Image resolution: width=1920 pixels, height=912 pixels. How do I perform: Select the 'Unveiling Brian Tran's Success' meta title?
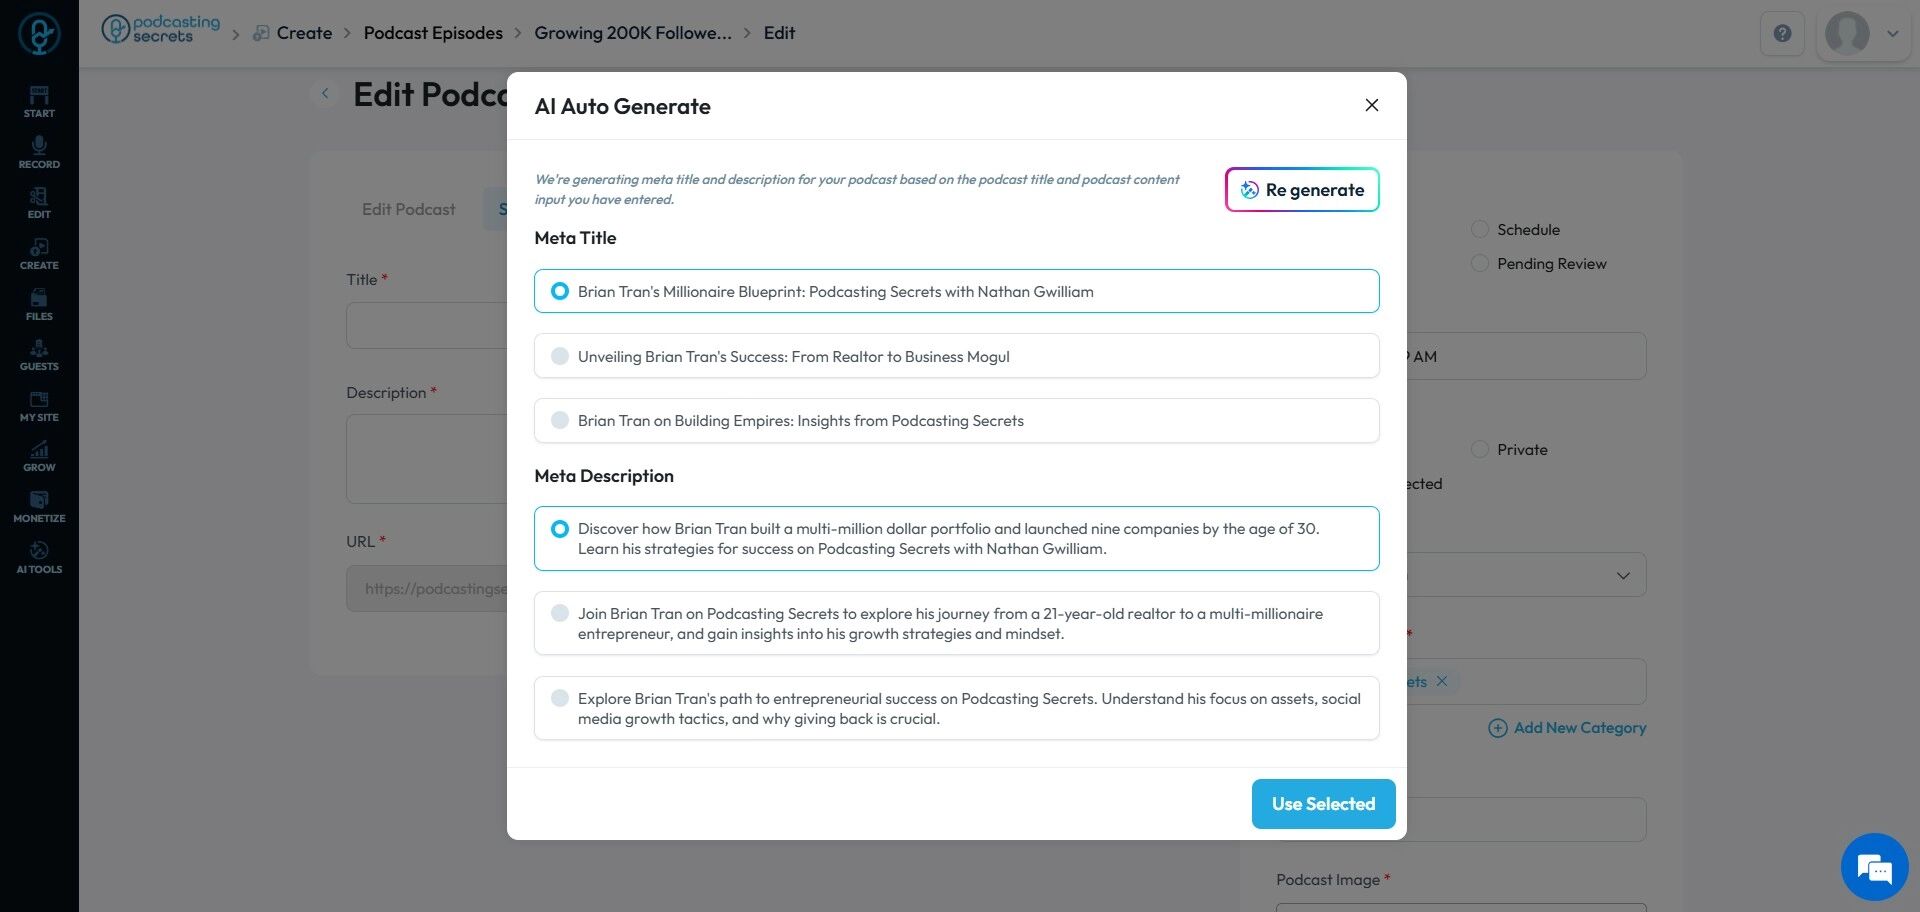pyautogui.click(x=560, y=356)
